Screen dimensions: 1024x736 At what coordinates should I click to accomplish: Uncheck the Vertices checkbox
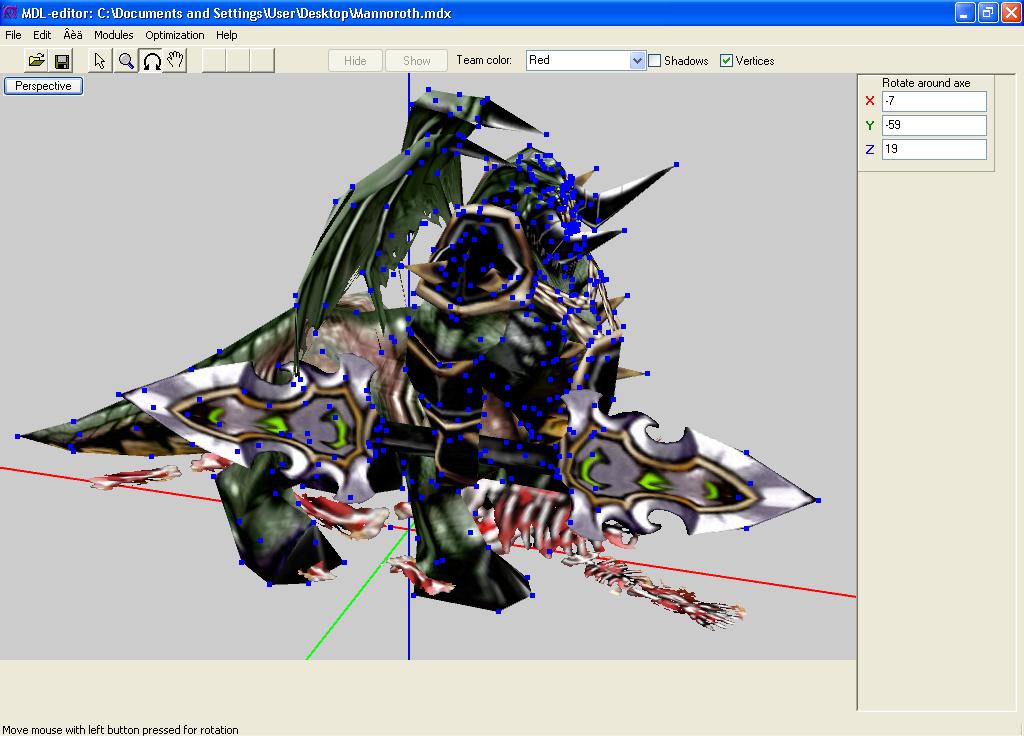pos(726,61)
